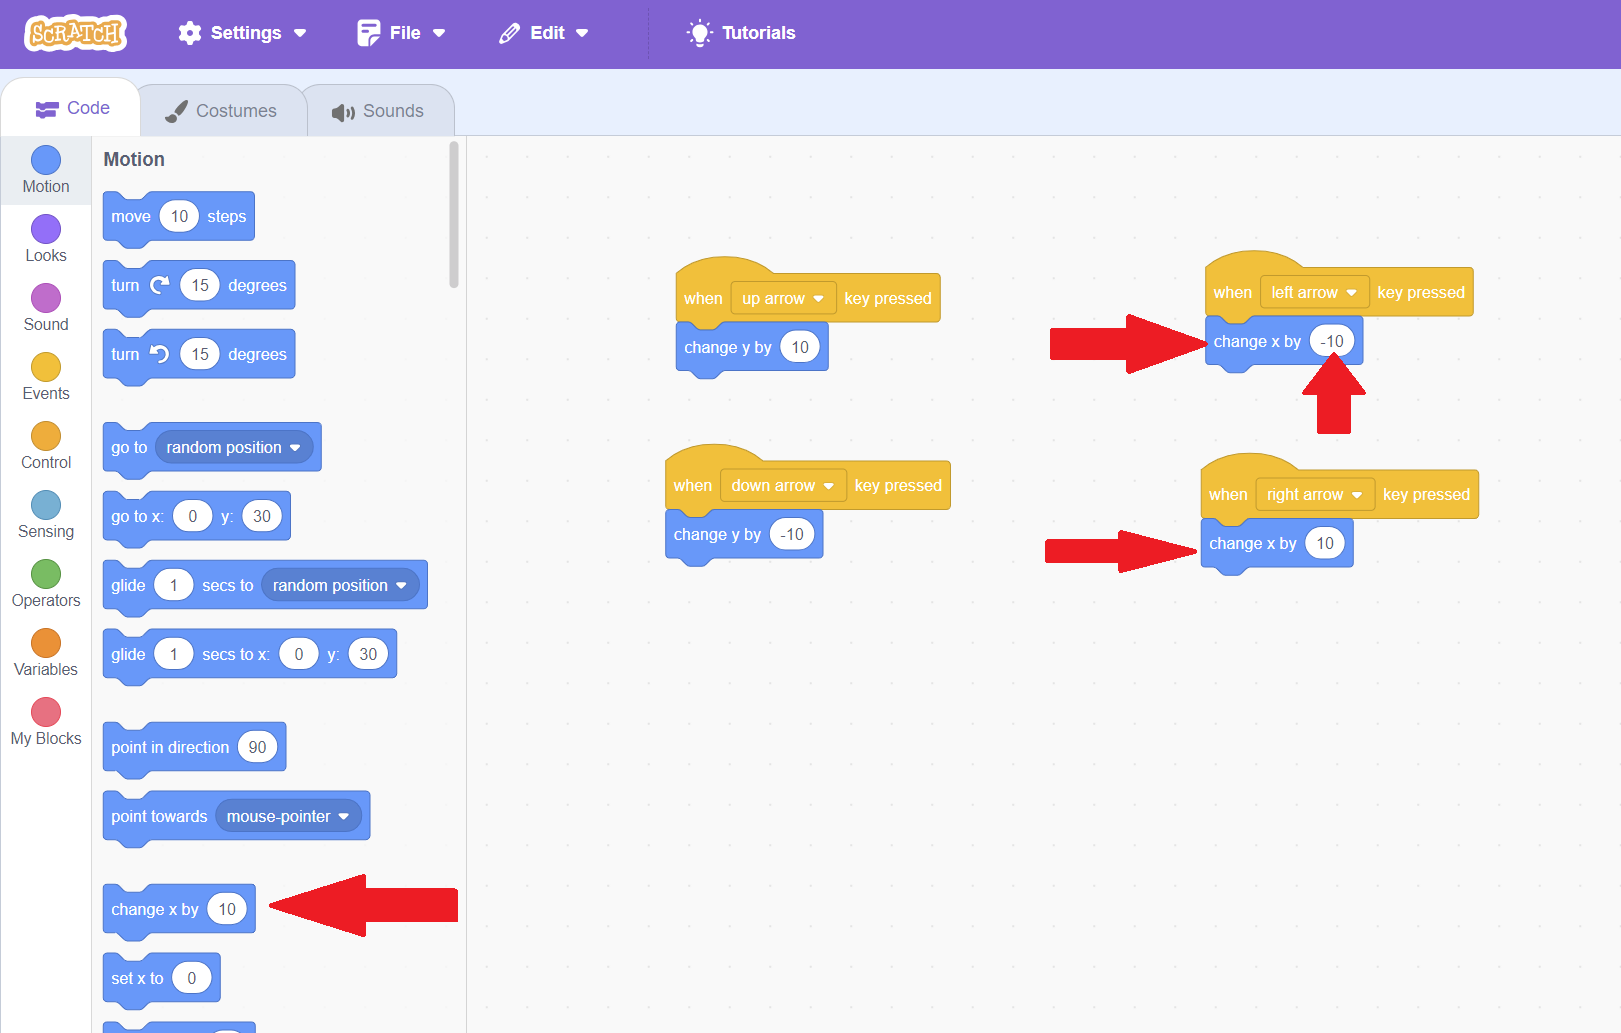Screen dimensions: 1621x1033
Task: Edit secs value in glide to x y block
Action: [174, 654]
